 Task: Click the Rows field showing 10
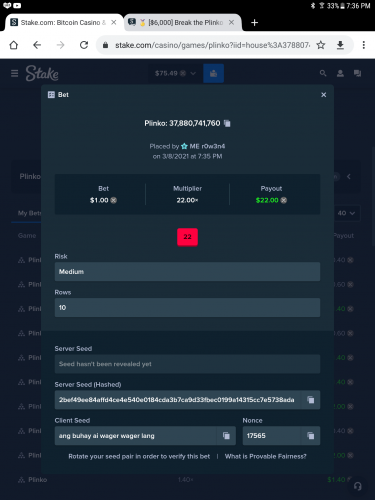187,307
